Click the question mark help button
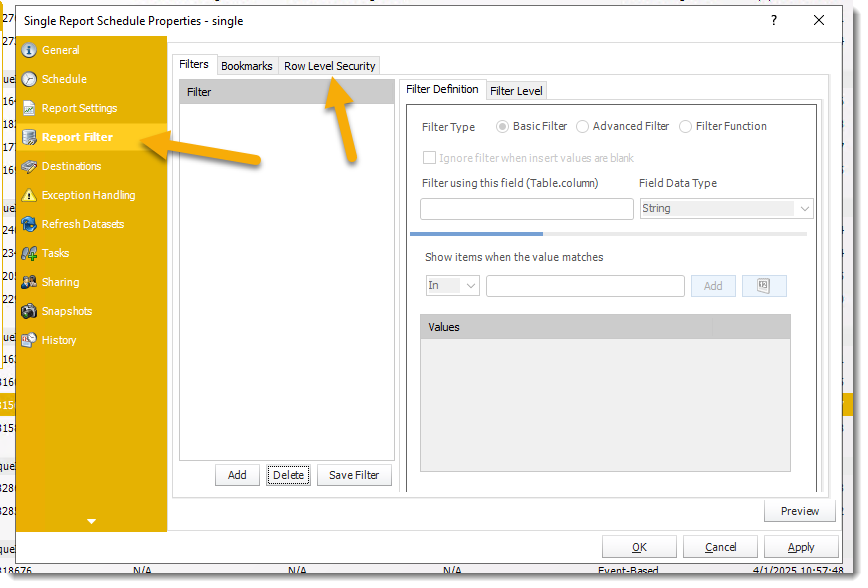The image size is (868, 588). pyautogui.click(x=773, y=20)
